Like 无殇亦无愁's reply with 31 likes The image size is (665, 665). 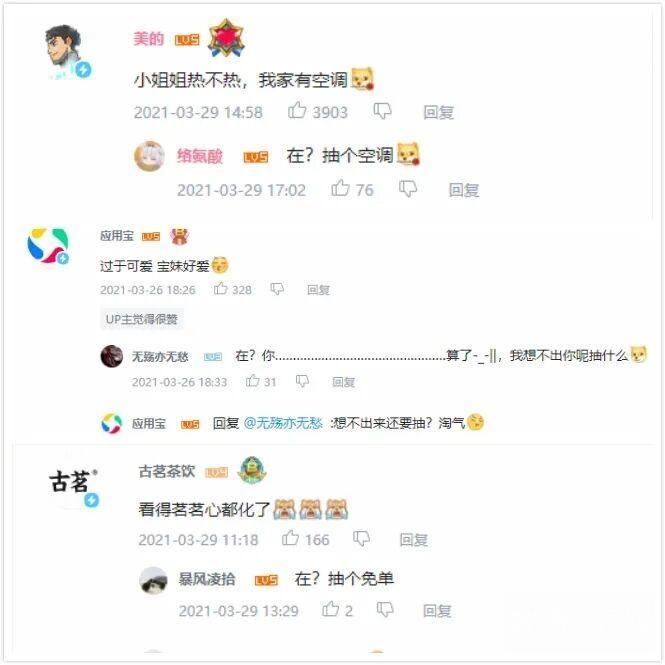252,381
